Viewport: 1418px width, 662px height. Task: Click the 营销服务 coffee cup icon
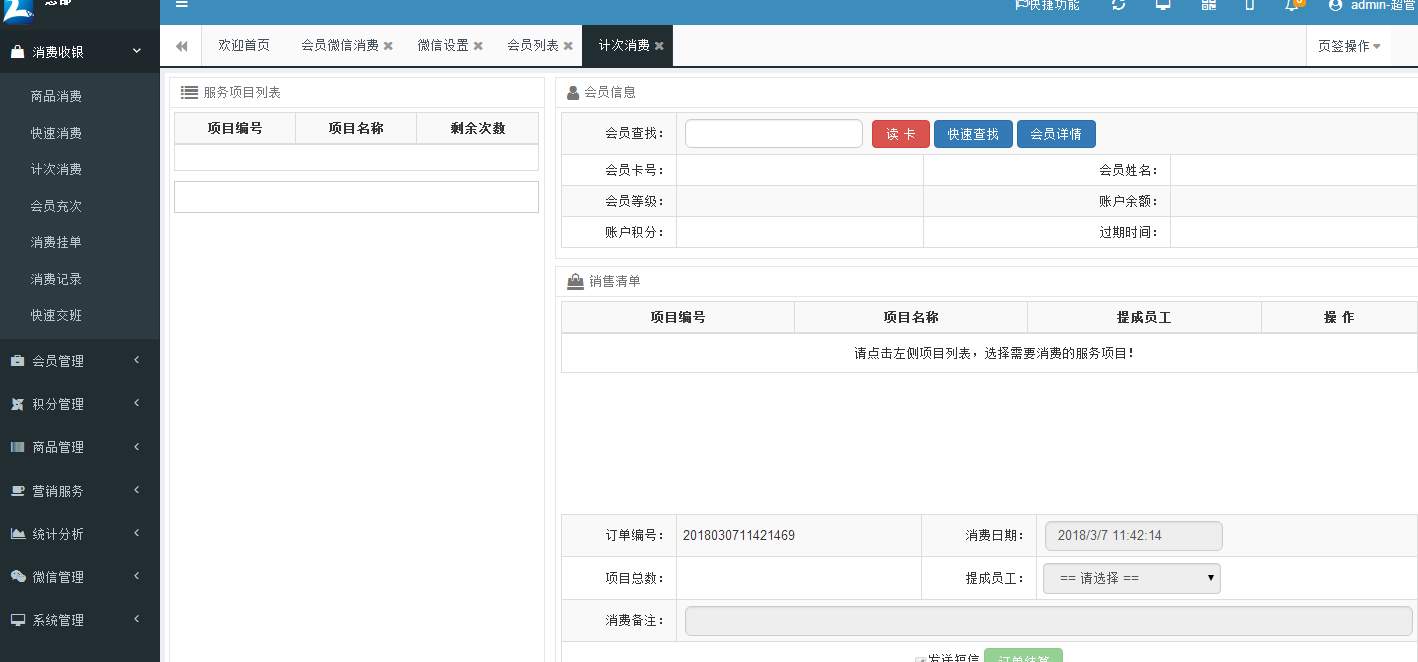click(17, 491)
